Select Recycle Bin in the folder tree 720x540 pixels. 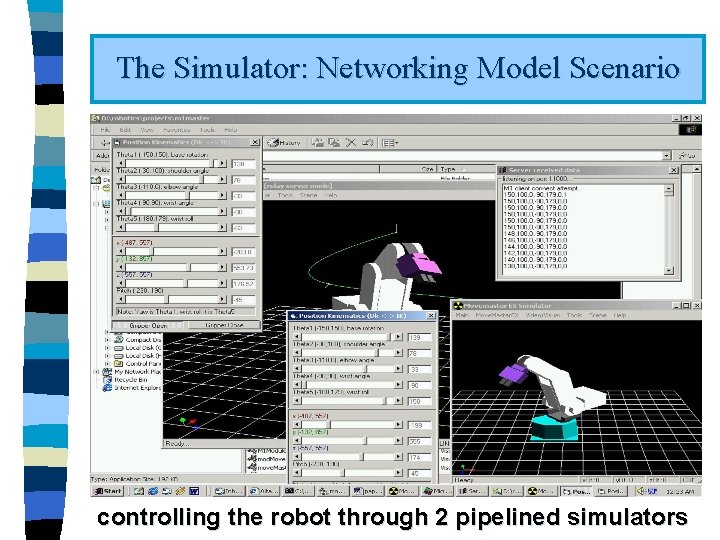126,380
